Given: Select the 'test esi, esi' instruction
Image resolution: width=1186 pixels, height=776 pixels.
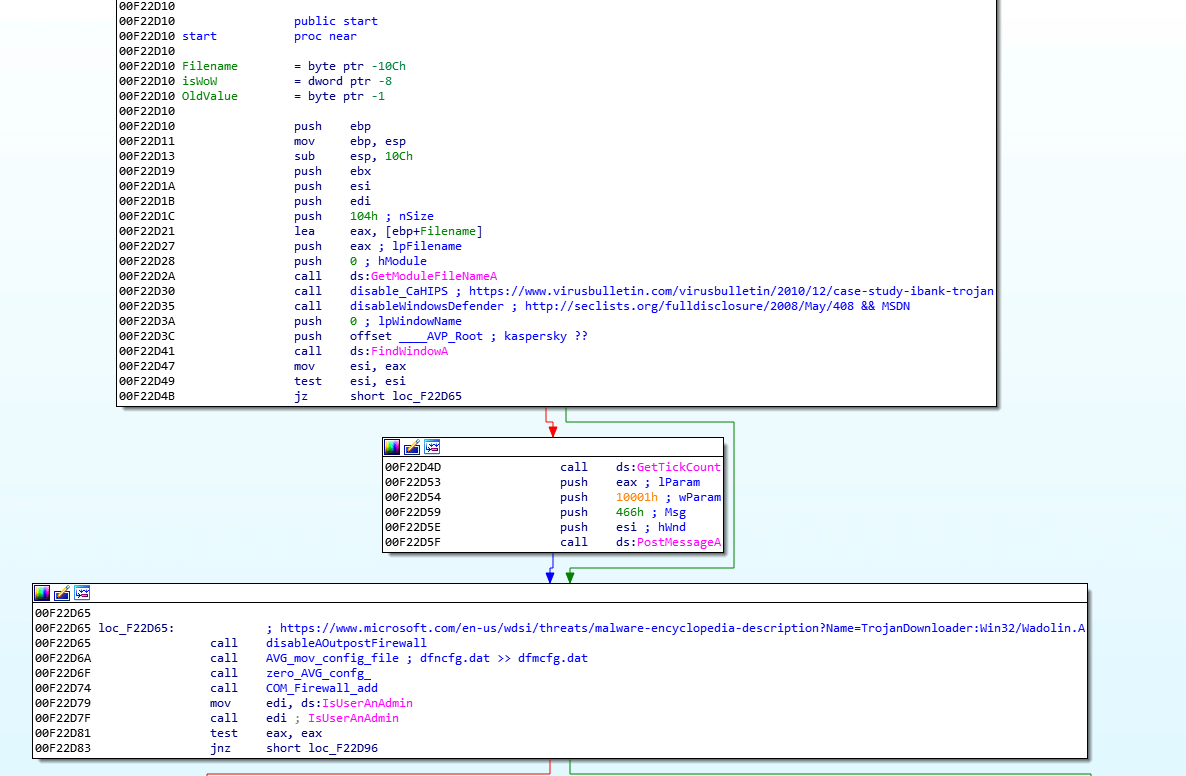Looking at the screenshot, I should tap(349, 381).
